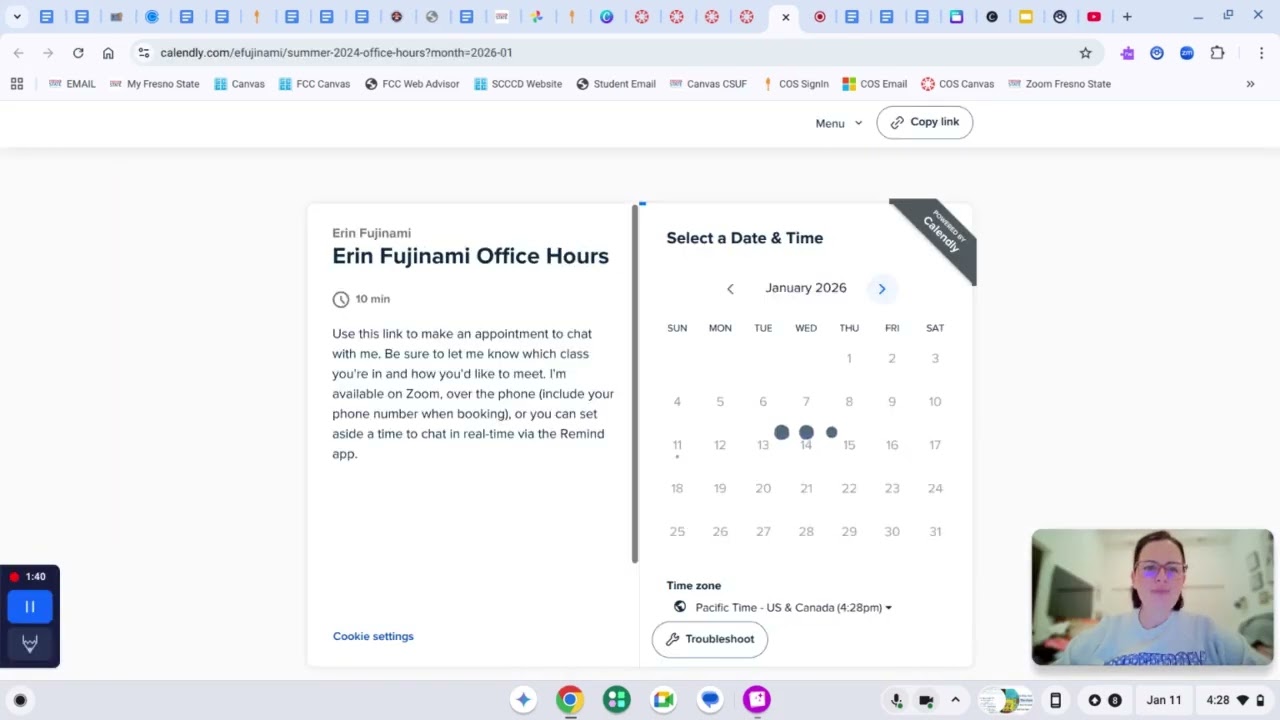Open Chrome extensions puzzle icon
The height and width of the screenshot is (720, 1280).
pyautogui.click(x=1217, y=53)
